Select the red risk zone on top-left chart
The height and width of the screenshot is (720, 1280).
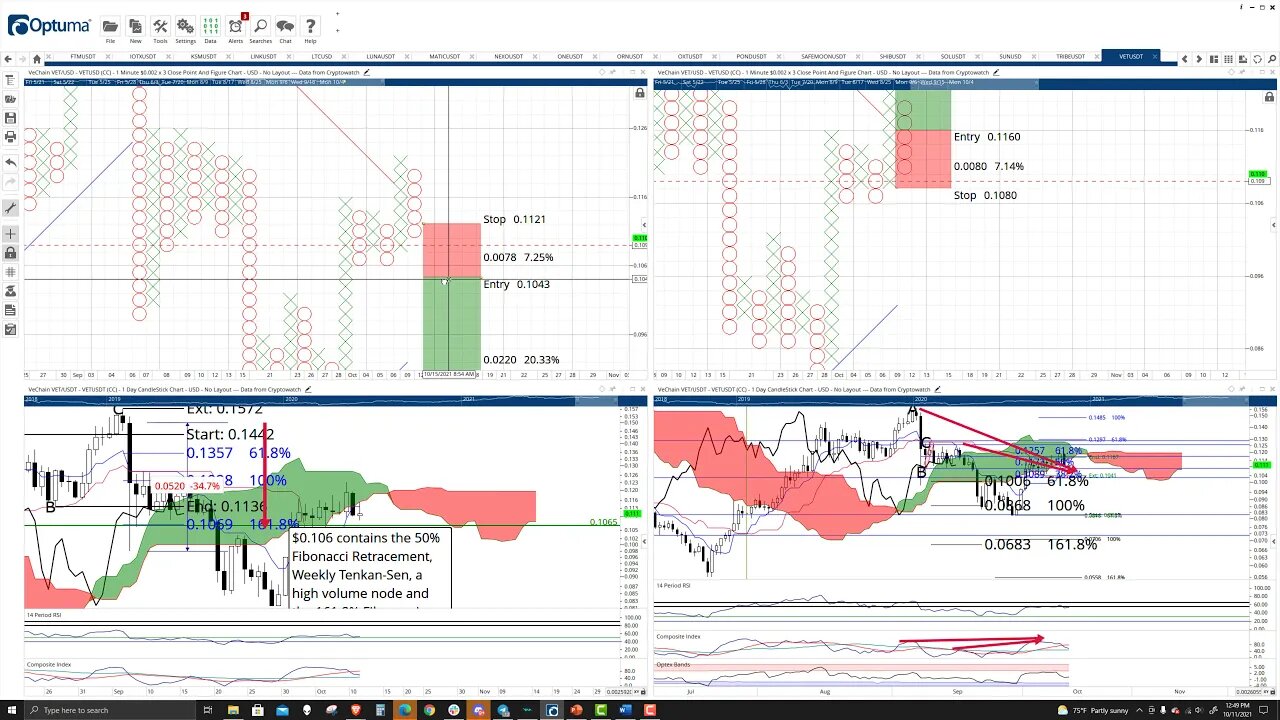point(451,250)
